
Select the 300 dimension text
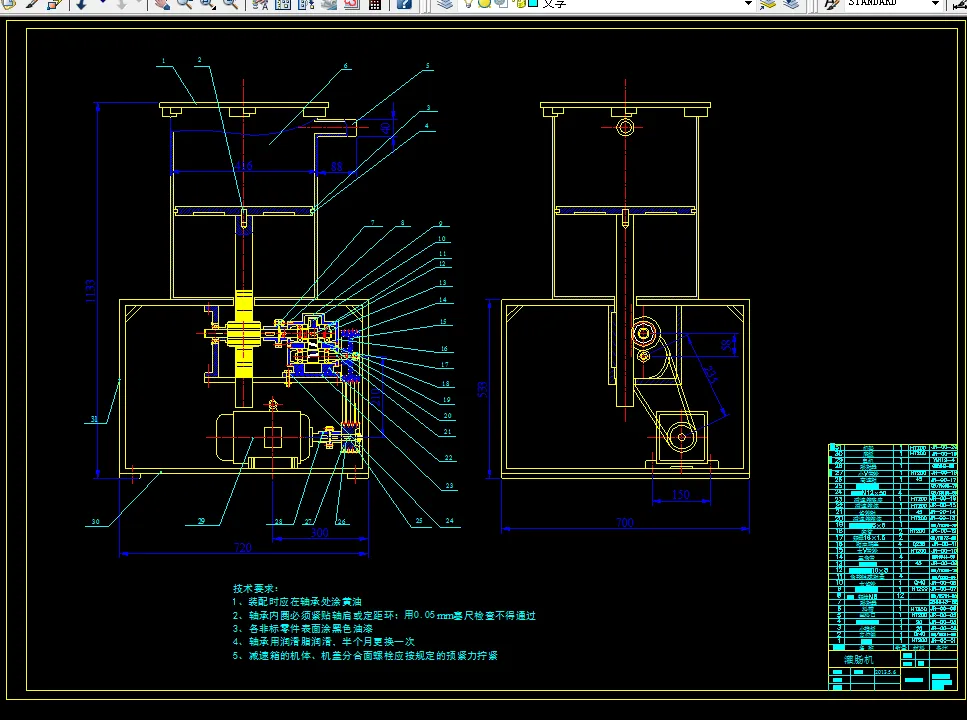coord(319,532)
